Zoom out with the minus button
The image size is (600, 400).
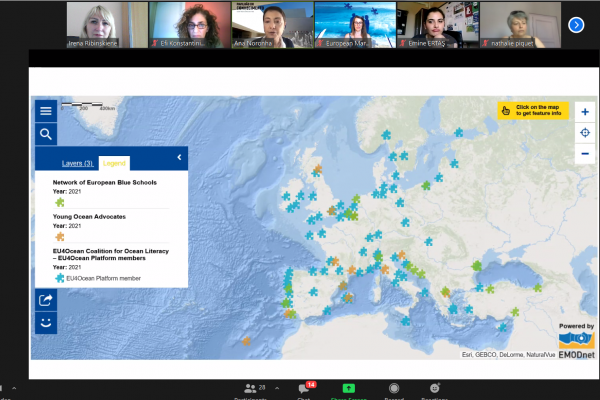pos(585,154)
